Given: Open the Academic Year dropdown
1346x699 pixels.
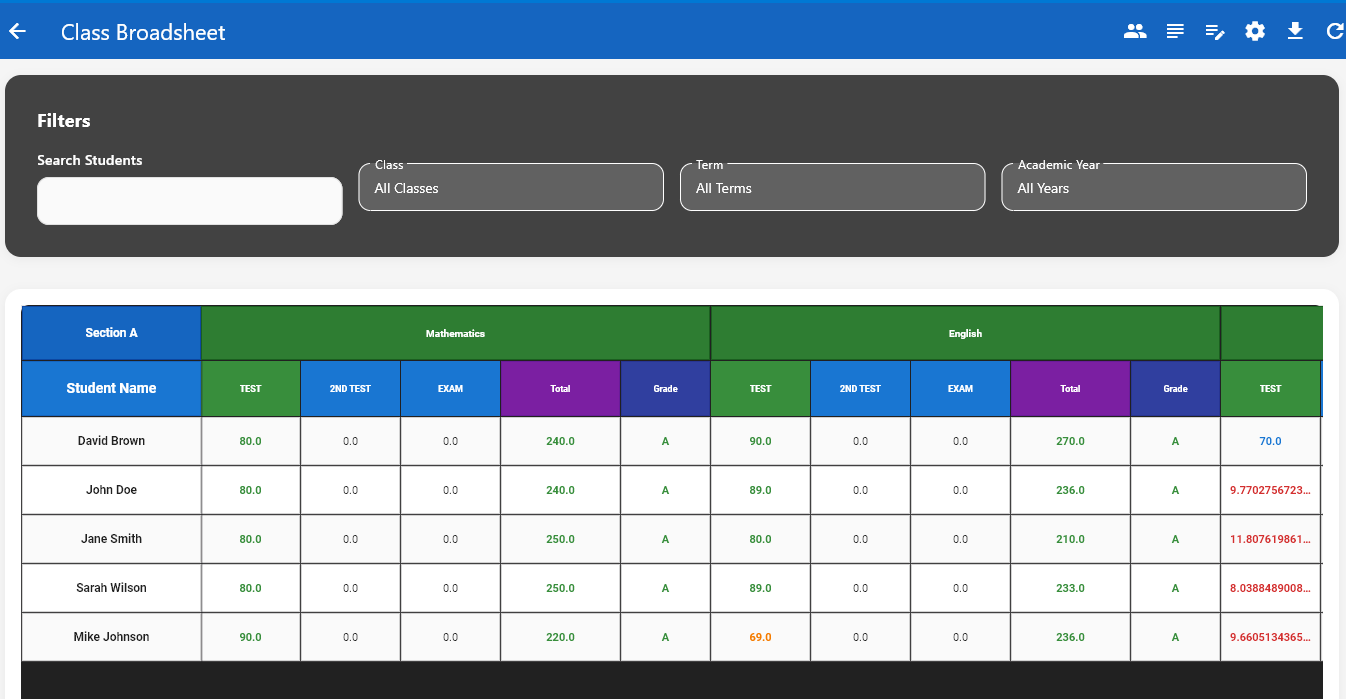Looking at the screenshot, I should pos(1154,188).
